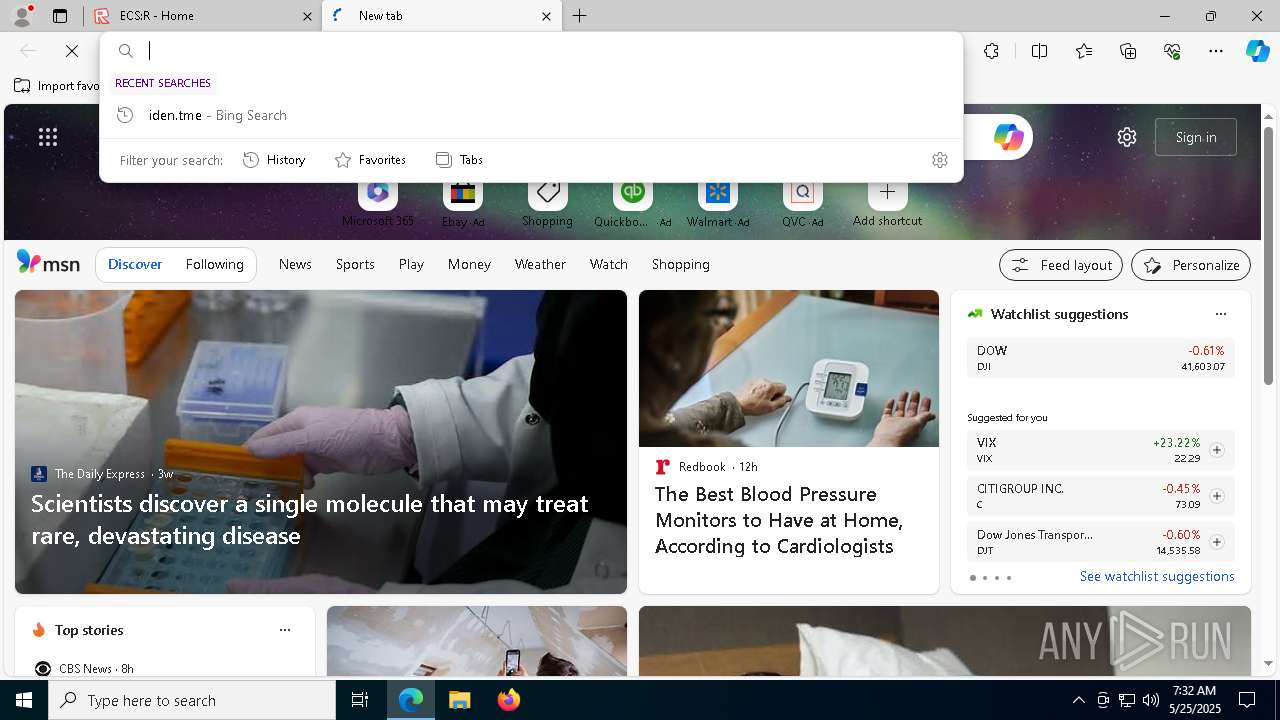The width and height of the screenshot is (1280, 720).
Task: Open Task View on taskbar
Action: pyautogui.click(x=360, y=700)
